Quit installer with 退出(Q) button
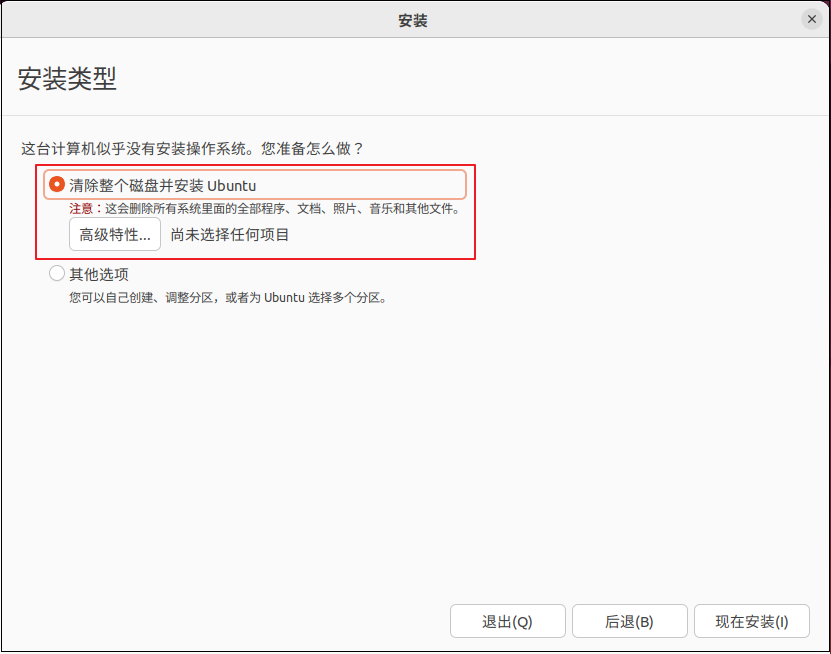Viewport: 831px width, 654px height. pyautogui.click(x=508, y=621)
